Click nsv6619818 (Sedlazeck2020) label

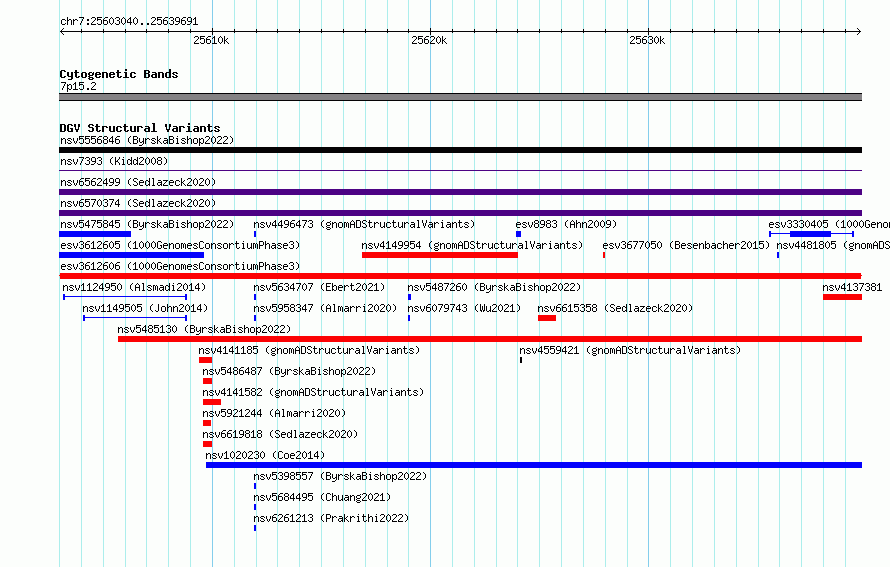(x=280, y=434)
